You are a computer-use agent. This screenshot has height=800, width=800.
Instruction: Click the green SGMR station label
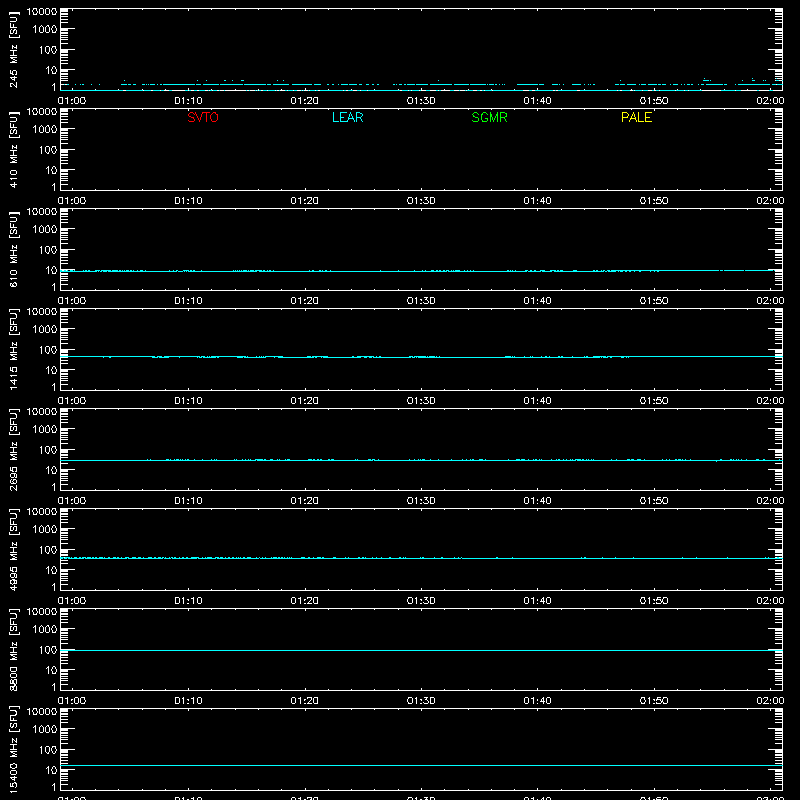tap(489, 117)
